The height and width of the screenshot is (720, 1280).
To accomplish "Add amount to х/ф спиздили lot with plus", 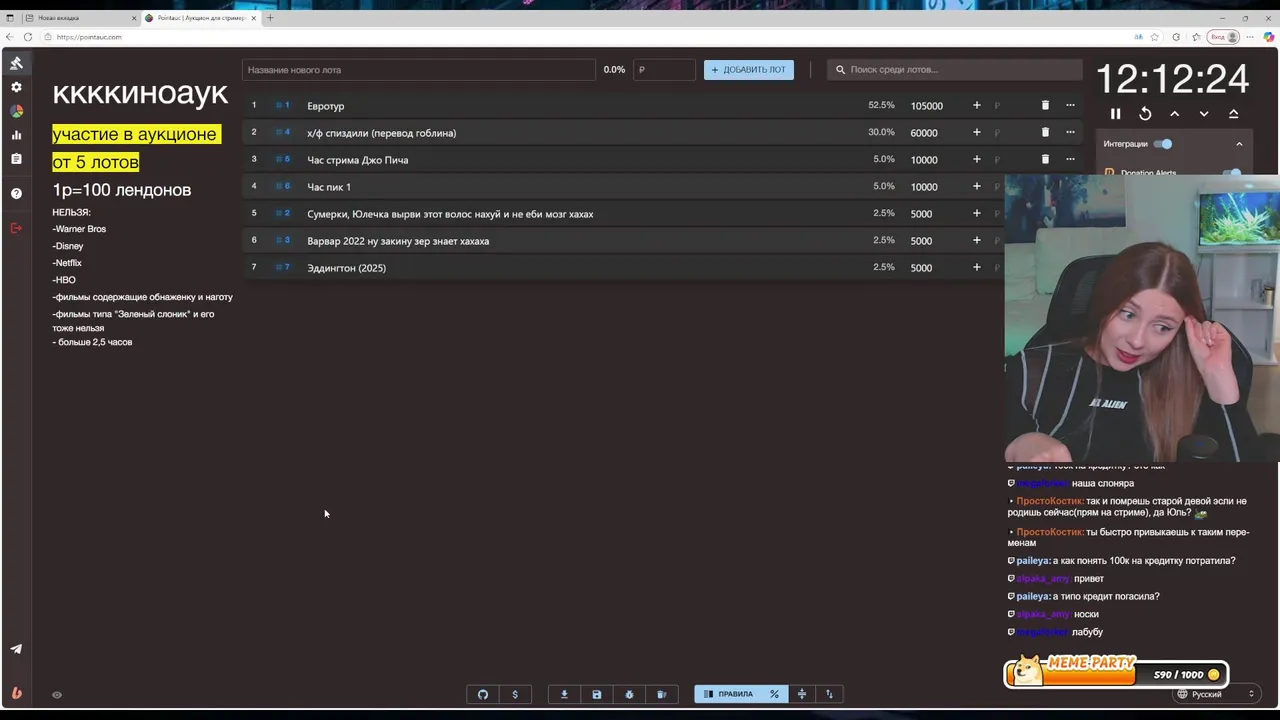I will pyautogui.click(x=977, y=132).
